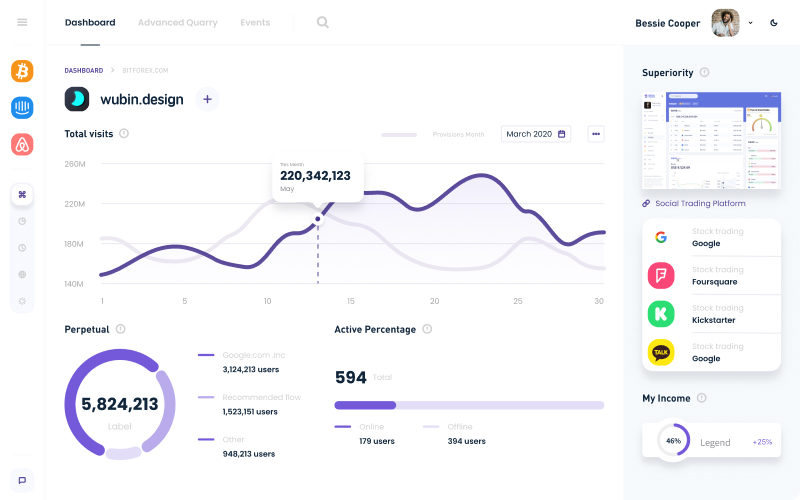Screen dimensions: 800x500
Task: Open the Superiority preview thumbnail
Action: click(710, 140)
